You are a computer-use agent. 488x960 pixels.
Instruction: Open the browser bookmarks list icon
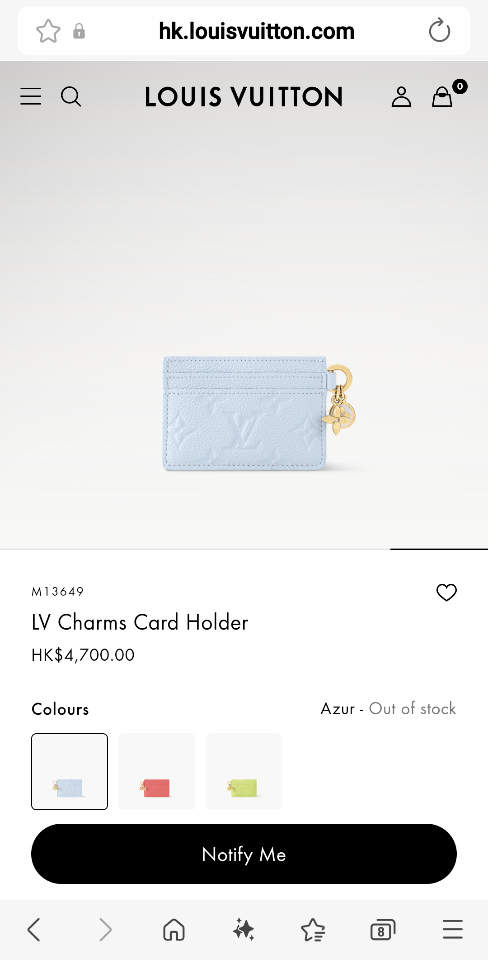coord(313,930)
